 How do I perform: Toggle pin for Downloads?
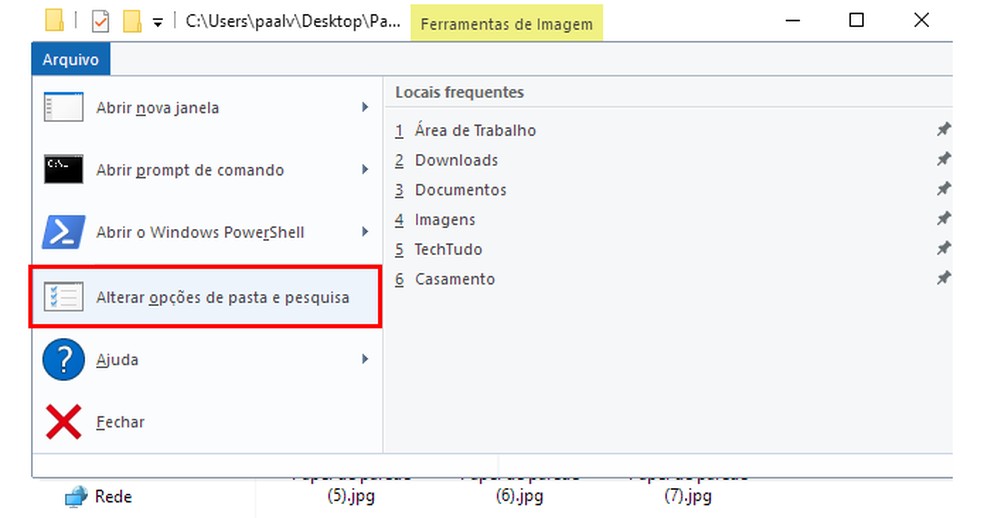pos(943,159)
